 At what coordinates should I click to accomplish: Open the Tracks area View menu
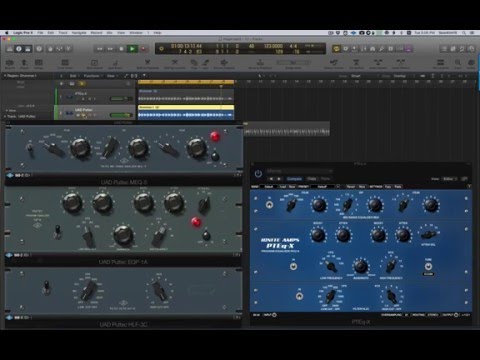tap(111, 76)
